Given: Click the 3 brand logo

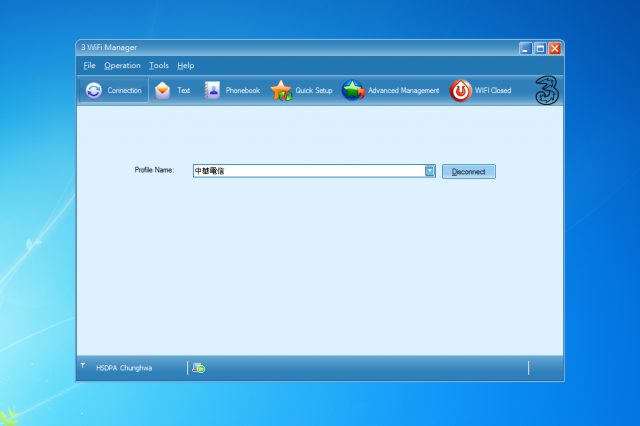Looking at the screenshot, I should tap(547, 90).
